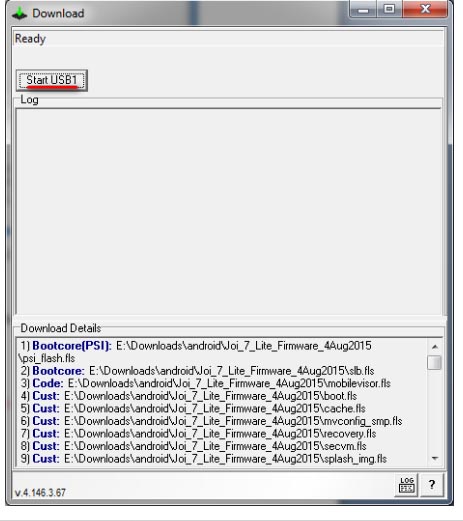Open the LOG file icon button
This screenshot has width=463, height=521.
406,485
